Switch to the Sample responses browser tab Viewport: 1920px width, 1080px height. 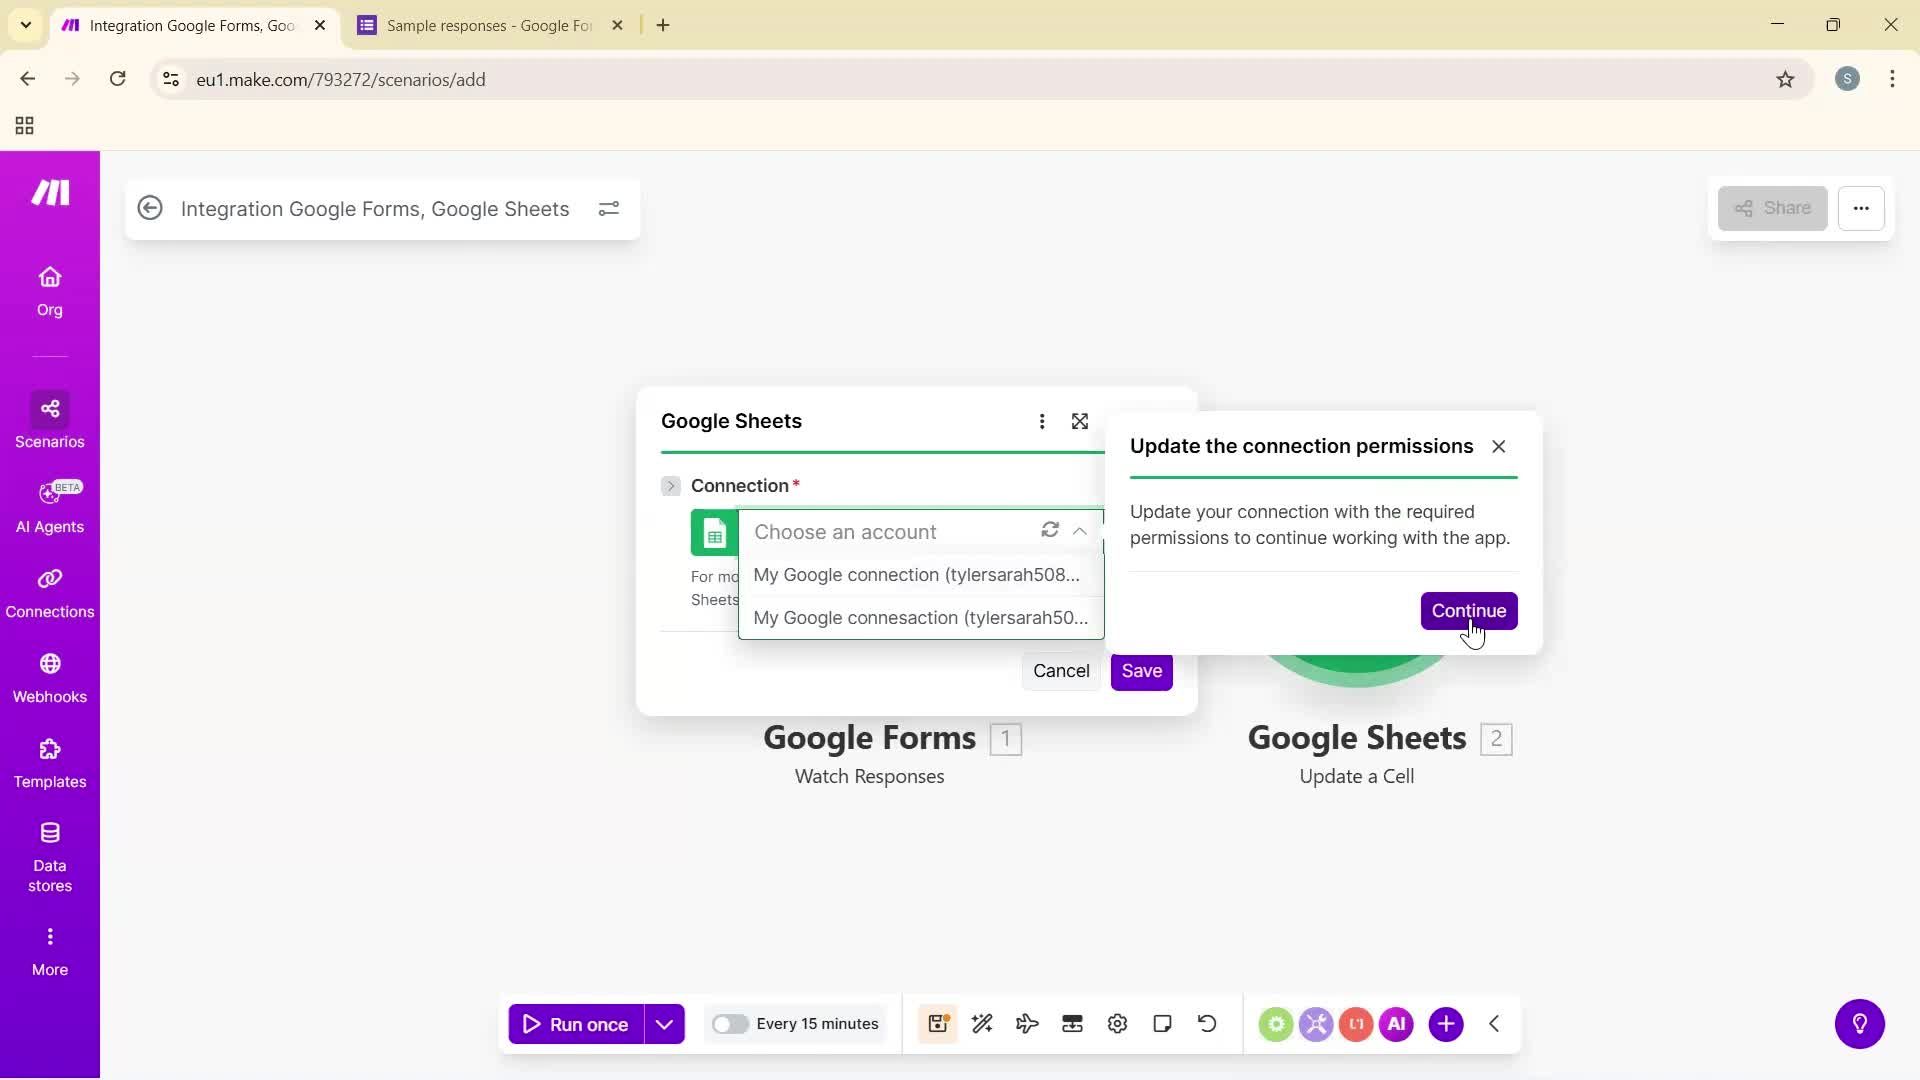point(490,25)
